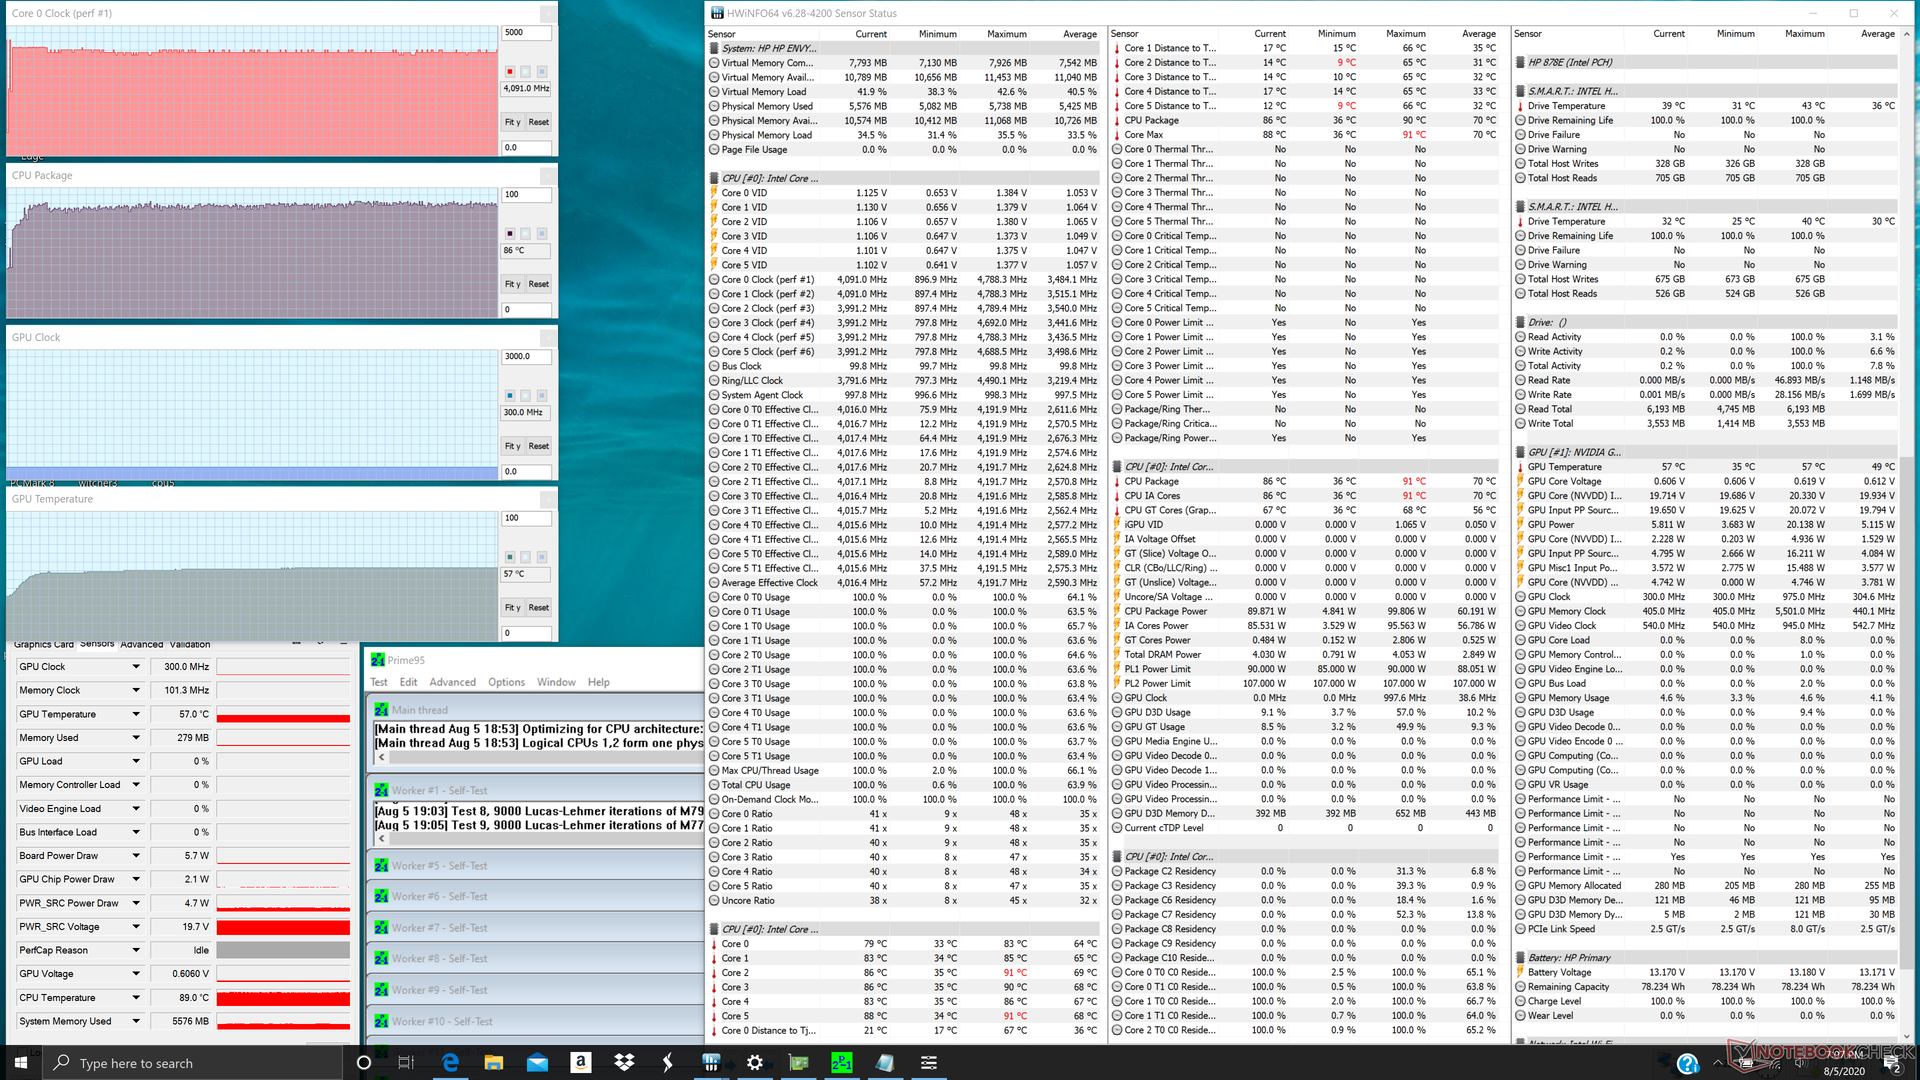The image size is (1920, 1080).
Task: Click Reset in the GPU Temperature graph
Action: (539, 607)
